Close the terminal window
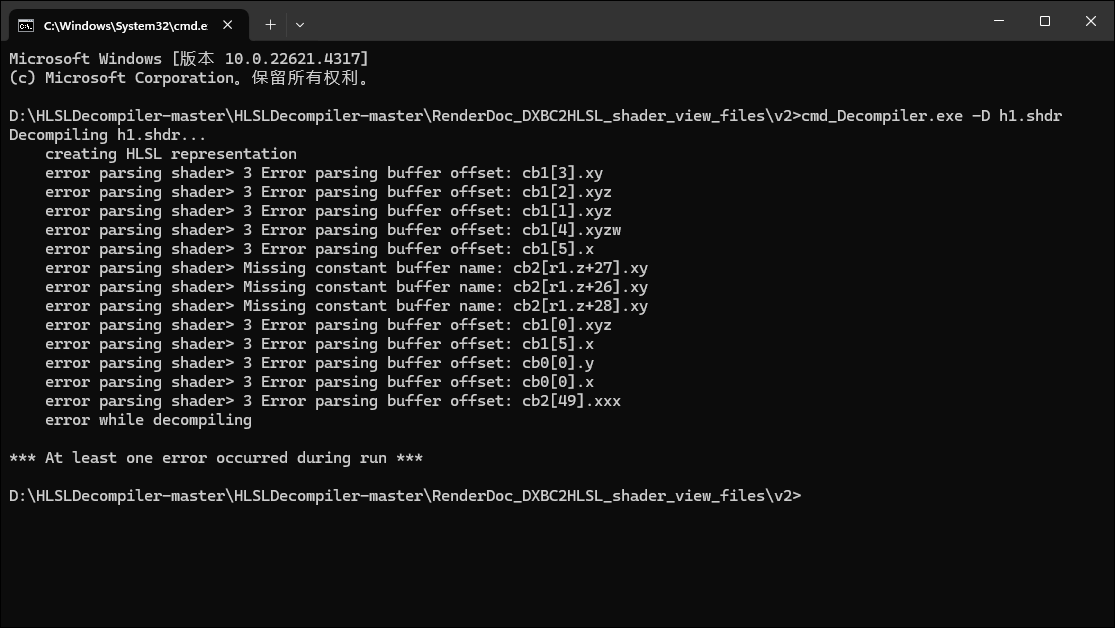This screenshot has width=1115, height=628. coord(1091,21)
